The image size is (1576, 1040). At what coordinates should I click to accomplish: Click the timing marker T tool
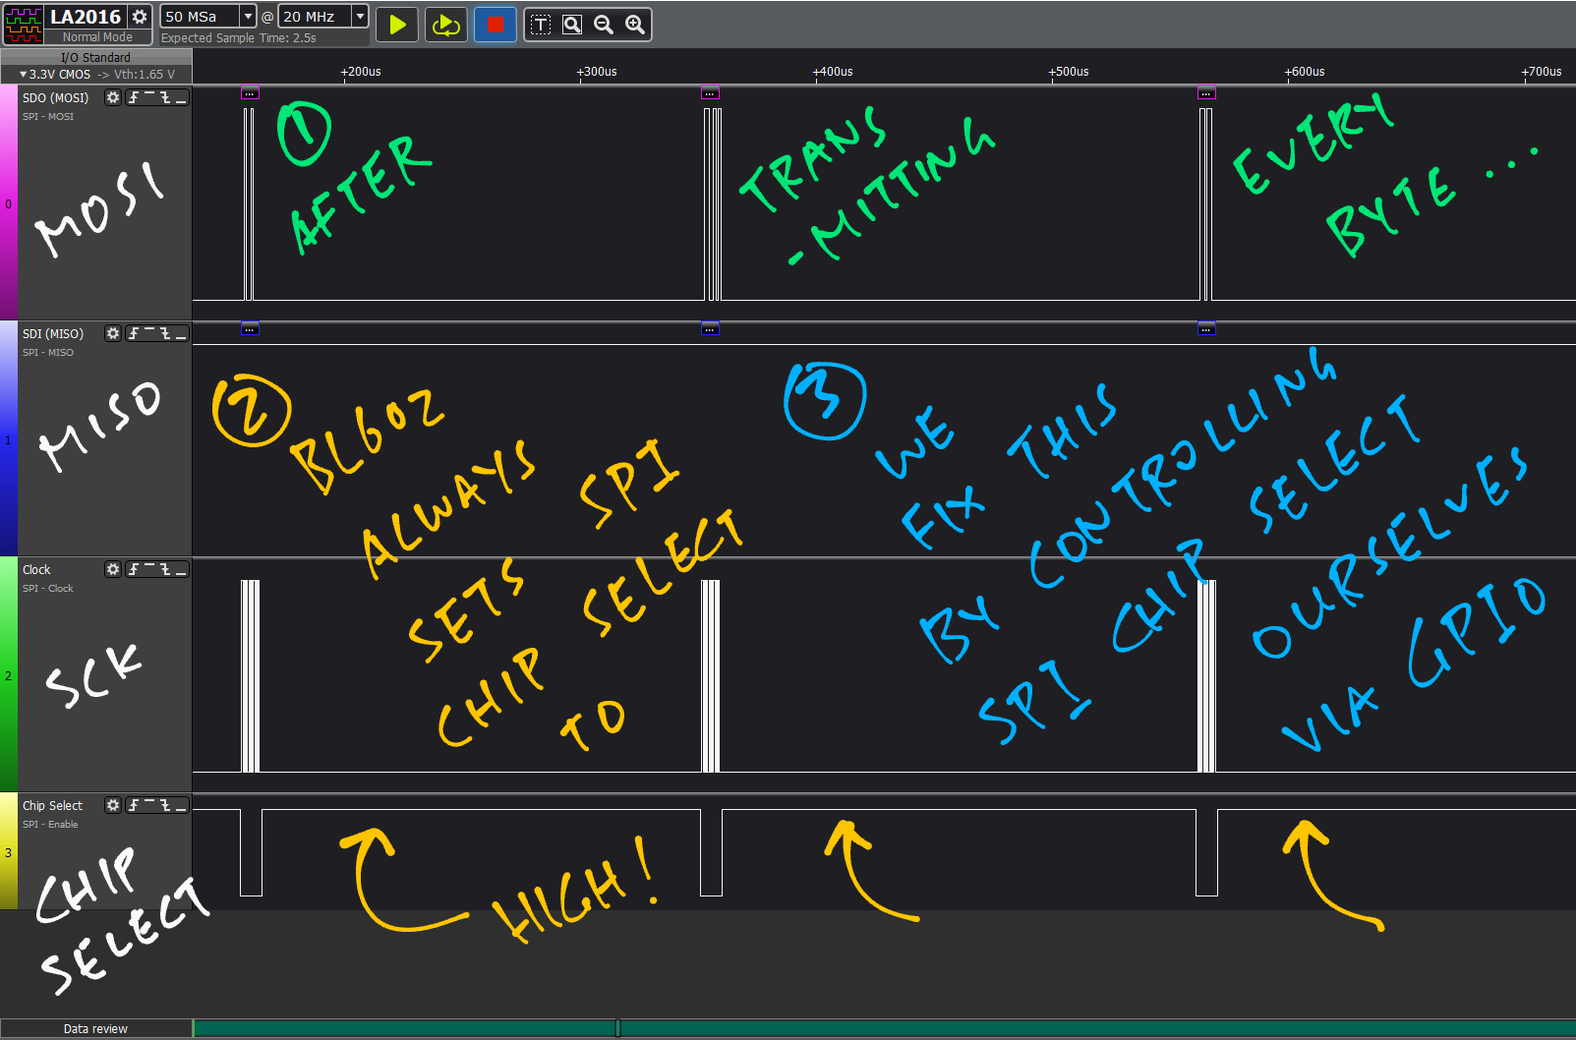540,24
